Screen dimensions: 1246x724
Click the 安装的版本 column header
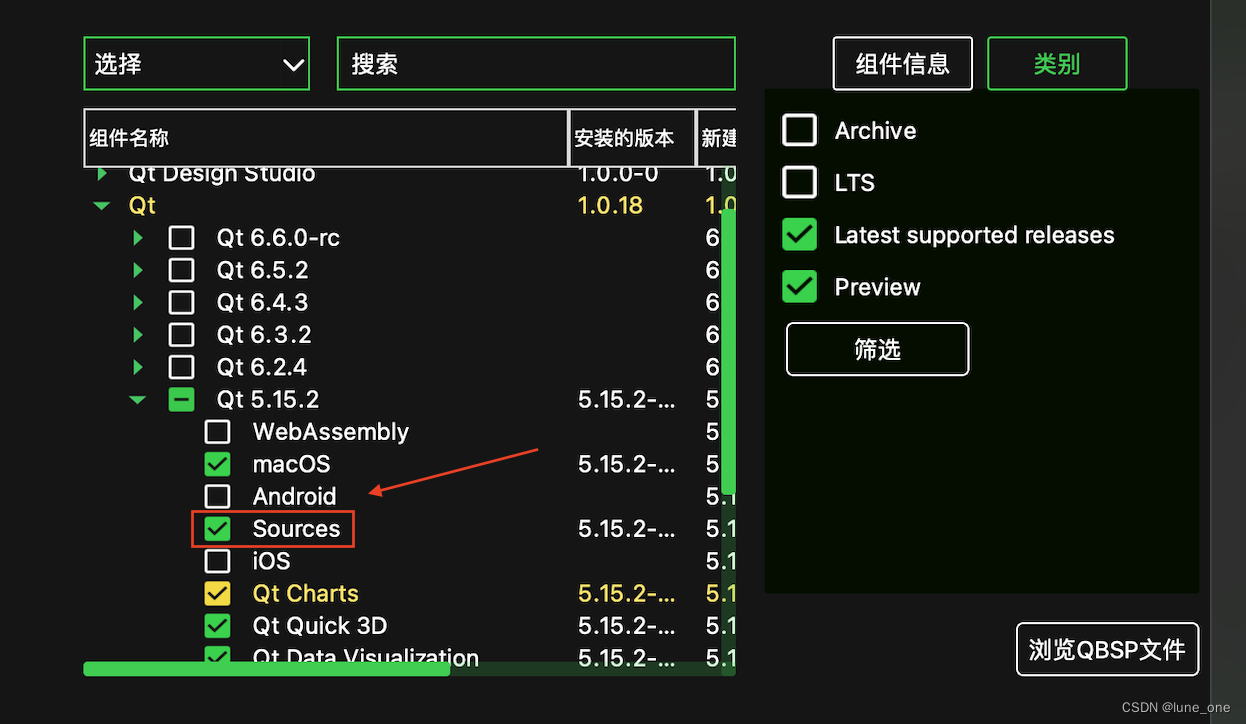tap(632, 138)
